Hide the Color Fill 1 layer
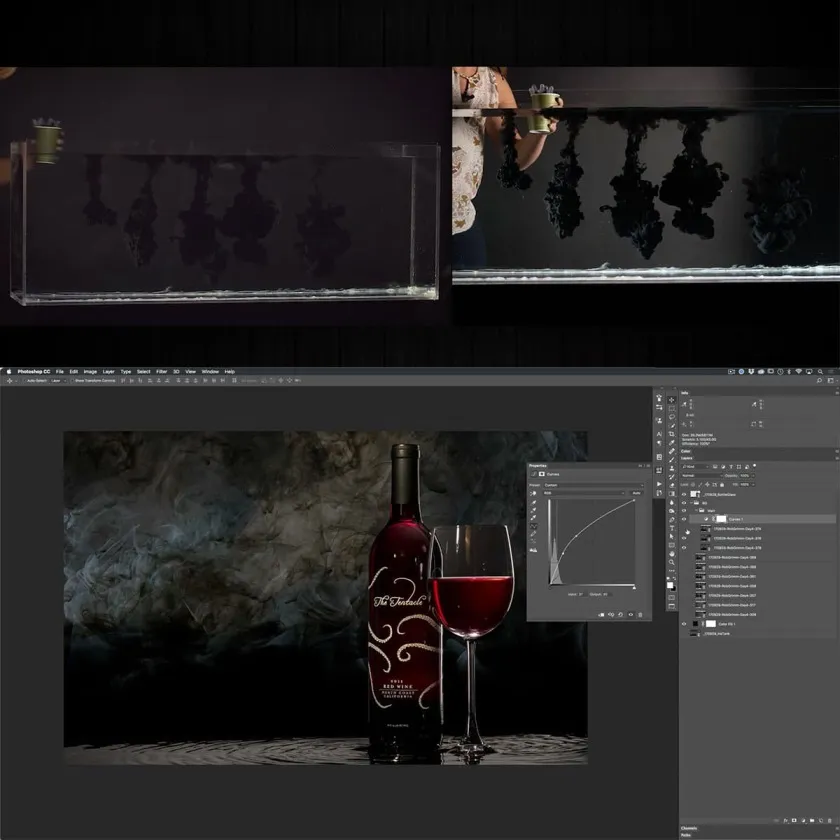The height and width of the screenshot is (840, 840). point(685,623)
